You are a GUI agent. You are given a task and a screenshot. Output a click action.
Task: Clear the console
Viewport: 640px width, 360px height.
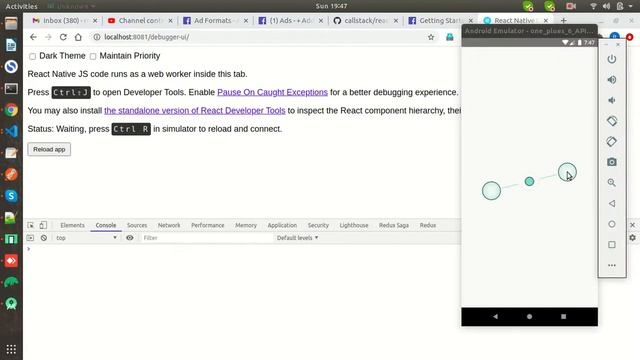(x=44, y=238)
